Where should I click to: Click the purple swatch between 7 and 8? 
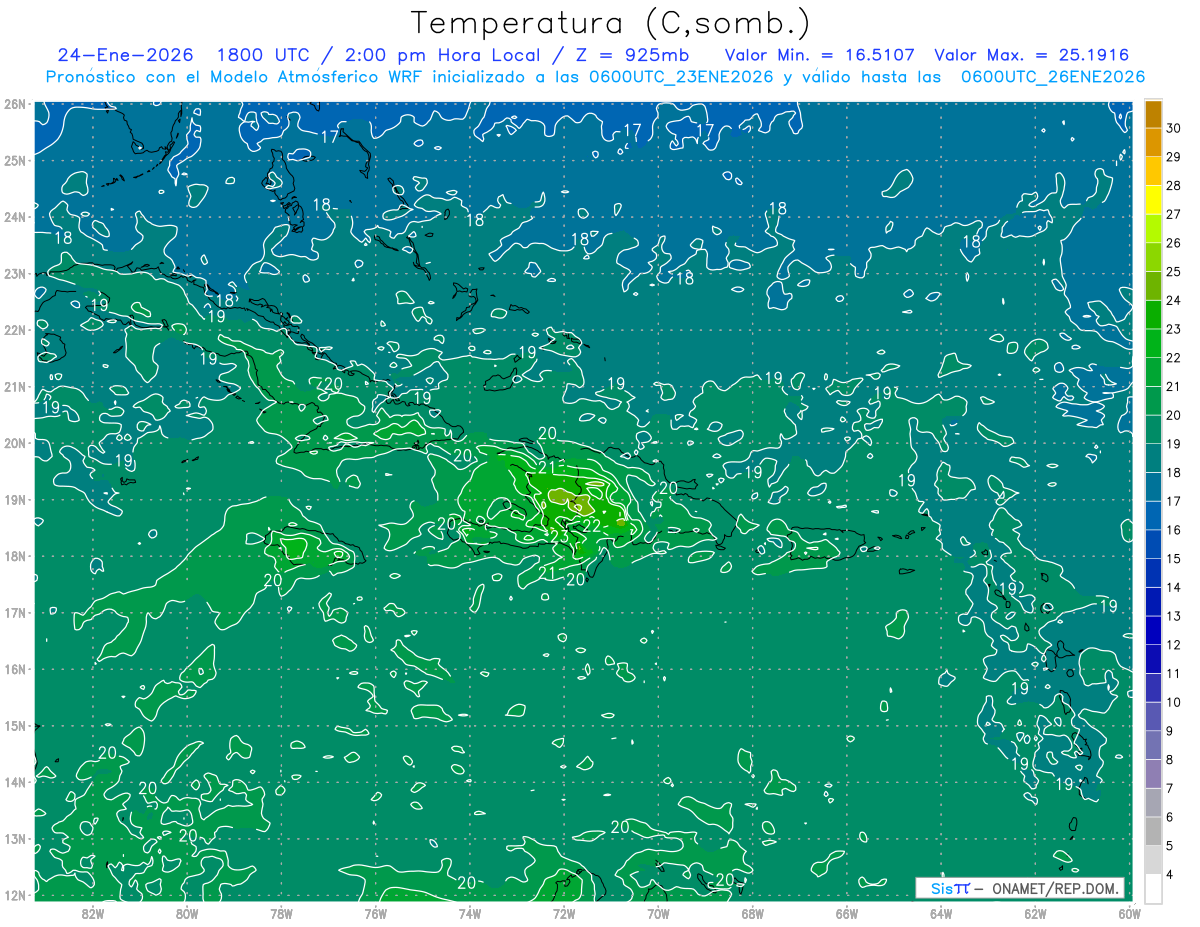click(1153, 773)
